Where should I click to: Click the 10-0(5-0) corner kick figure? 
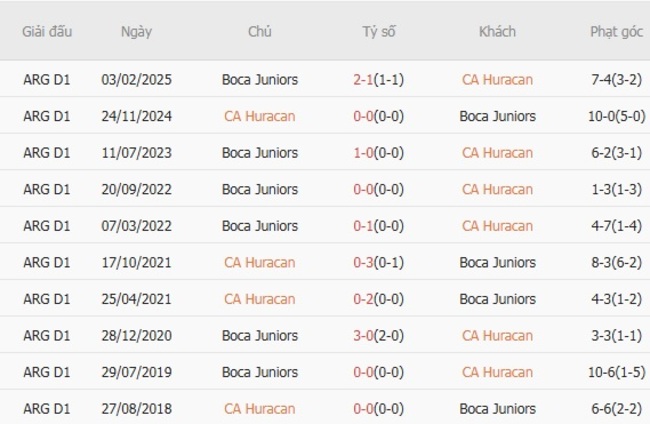click(x=616, y=116)
